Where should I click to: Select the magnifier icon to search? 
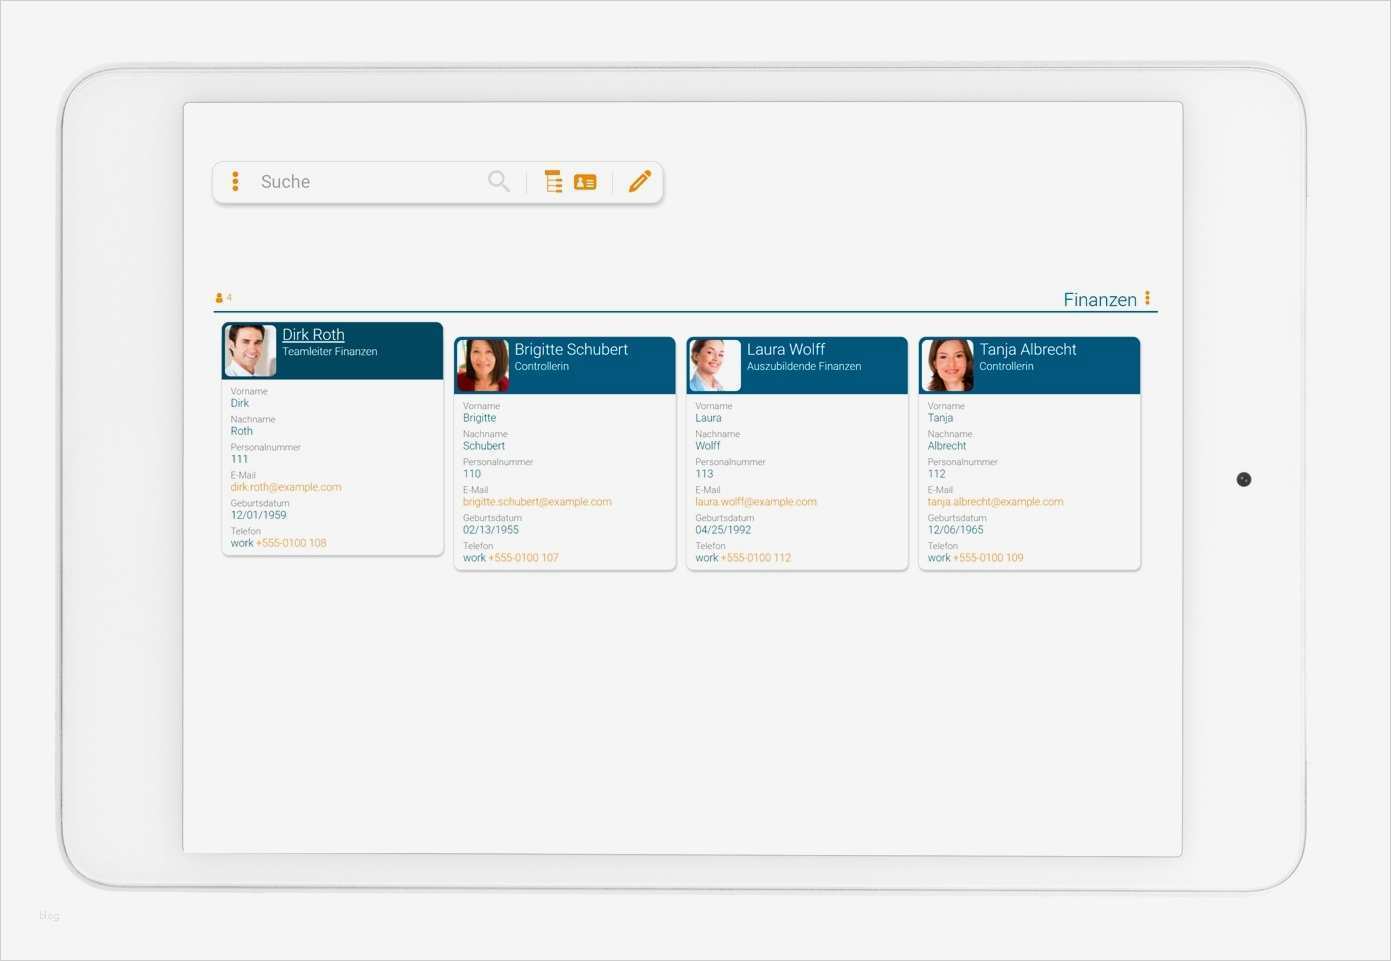(x=498, y=181)
